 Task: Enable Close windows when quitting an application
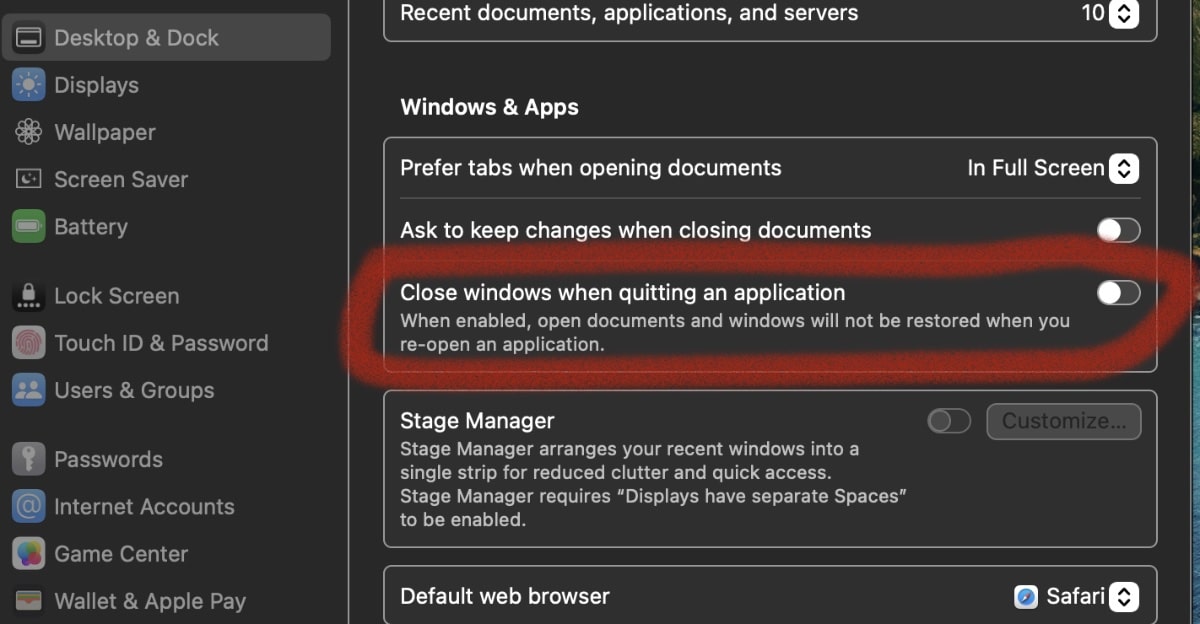click(1118, 292)
